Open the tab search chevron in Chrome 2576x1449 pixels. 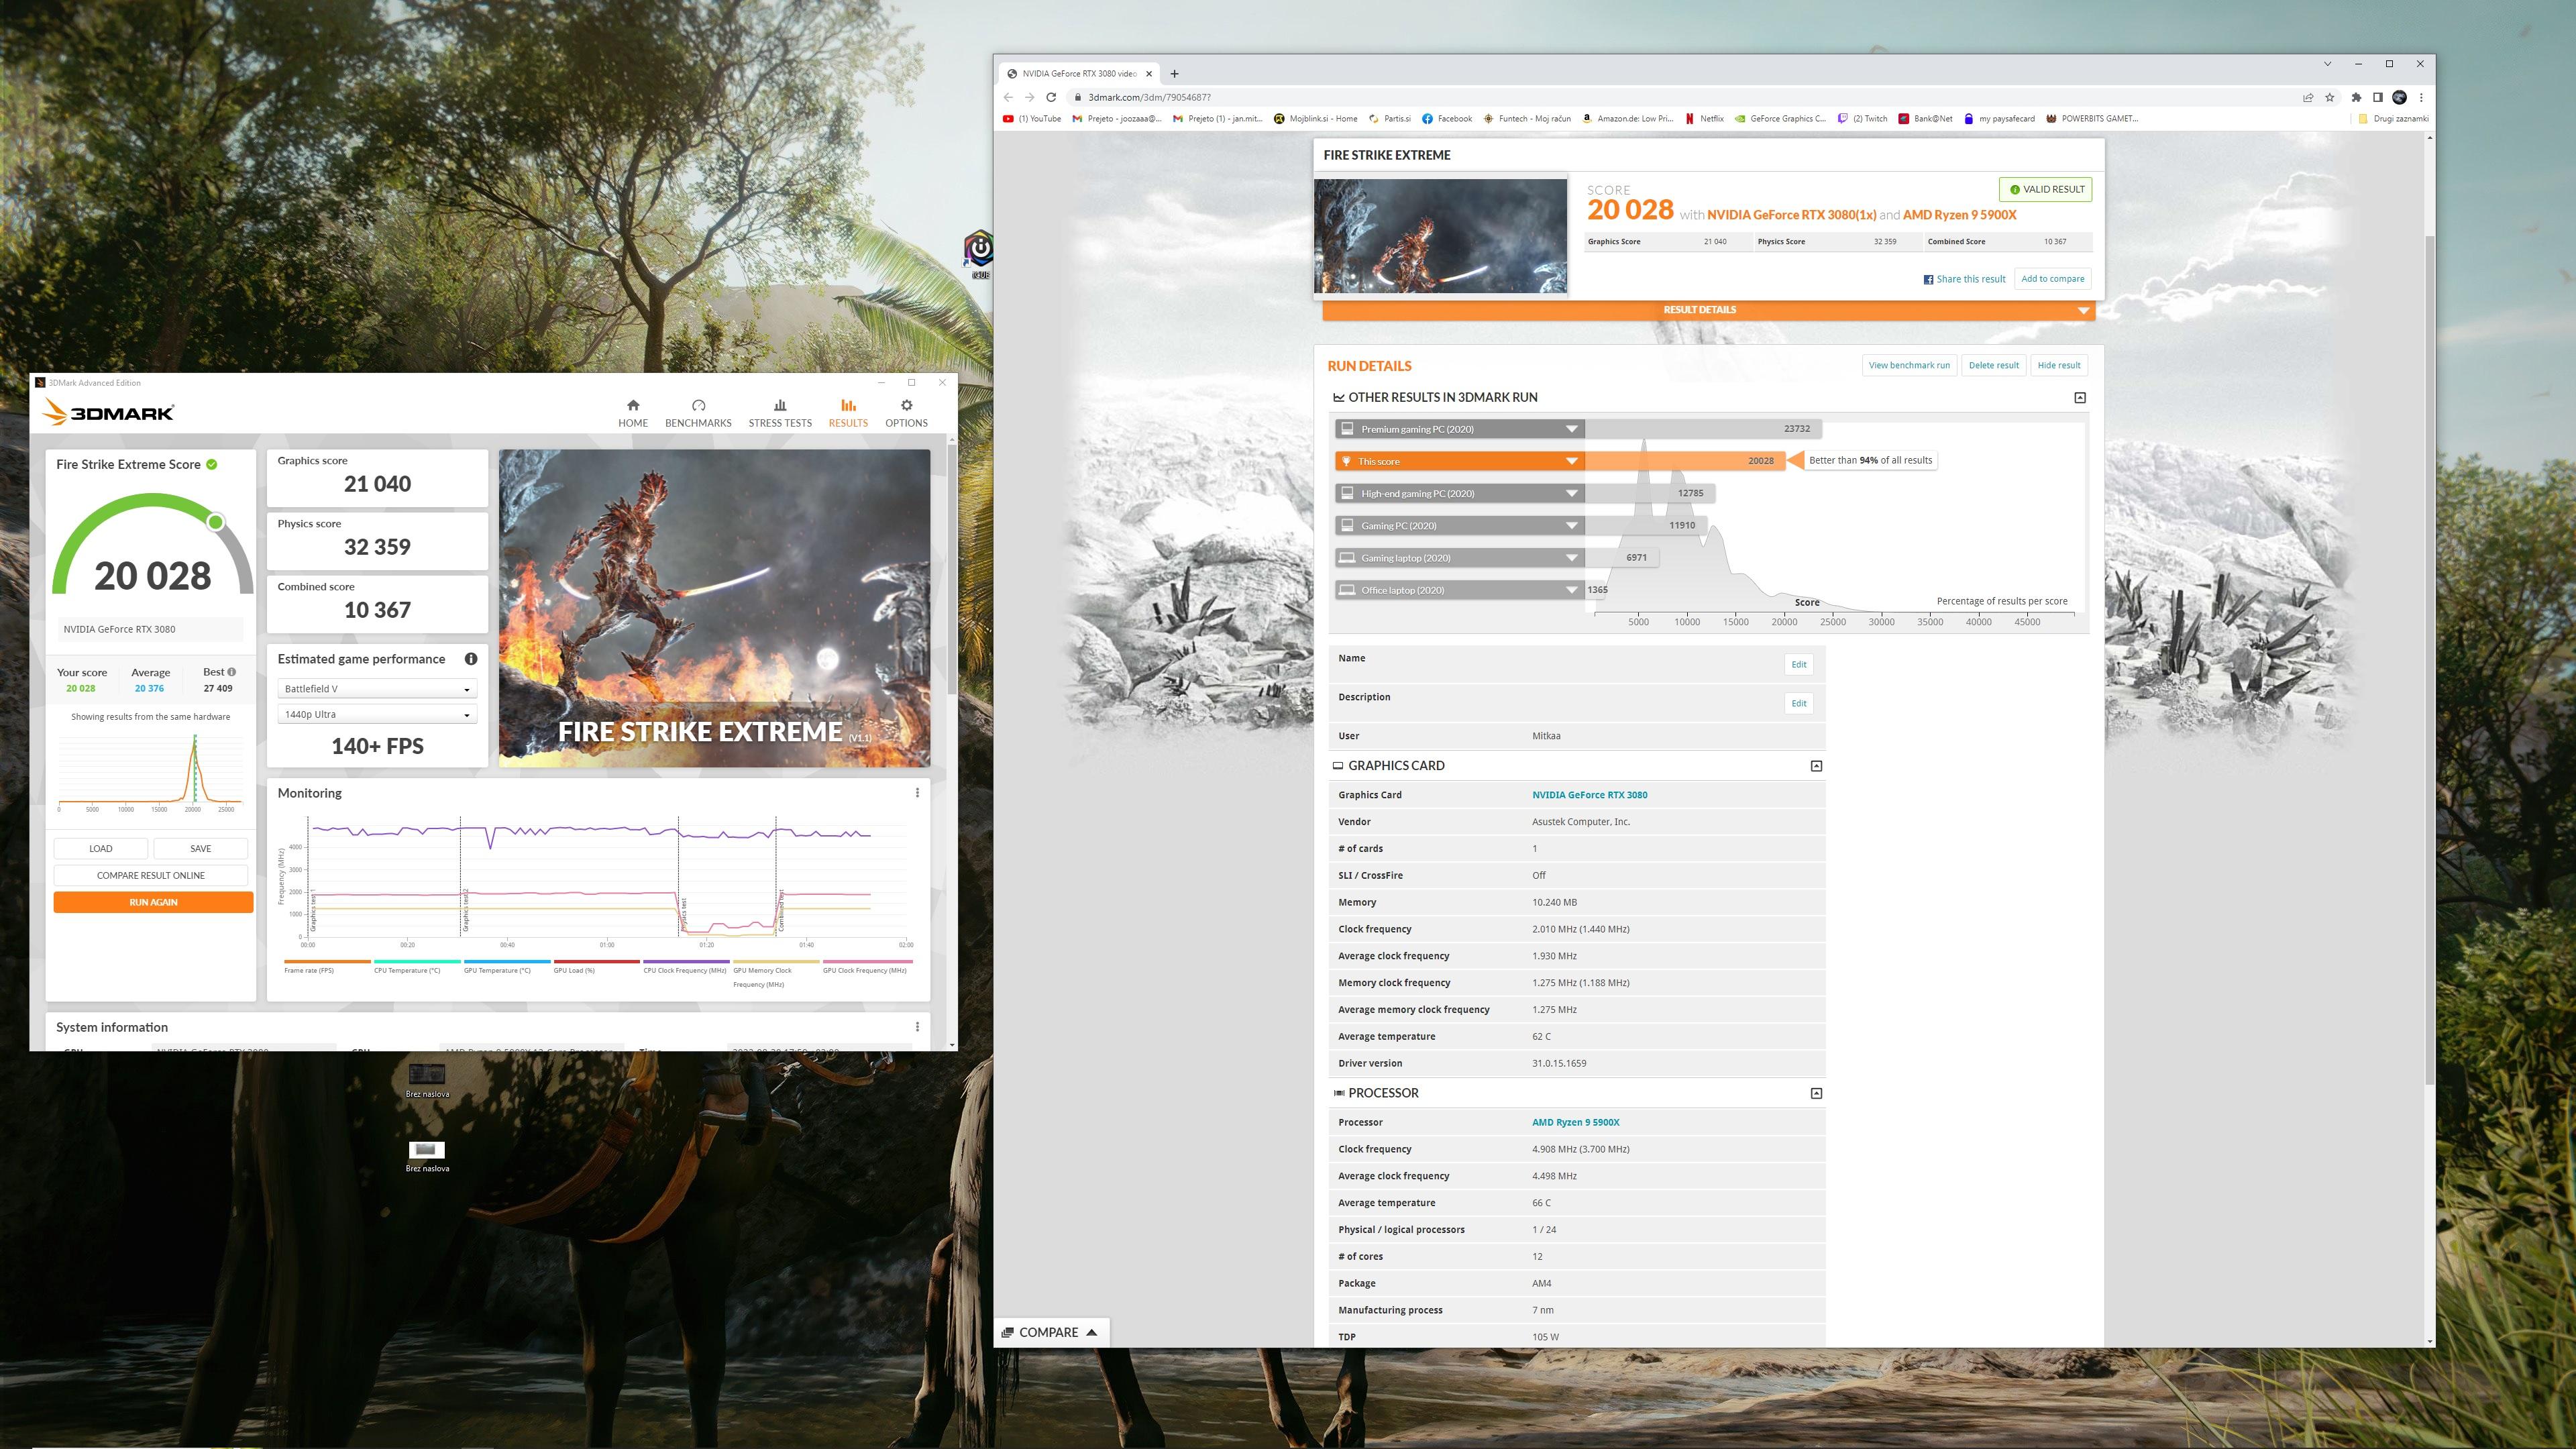2327,63
